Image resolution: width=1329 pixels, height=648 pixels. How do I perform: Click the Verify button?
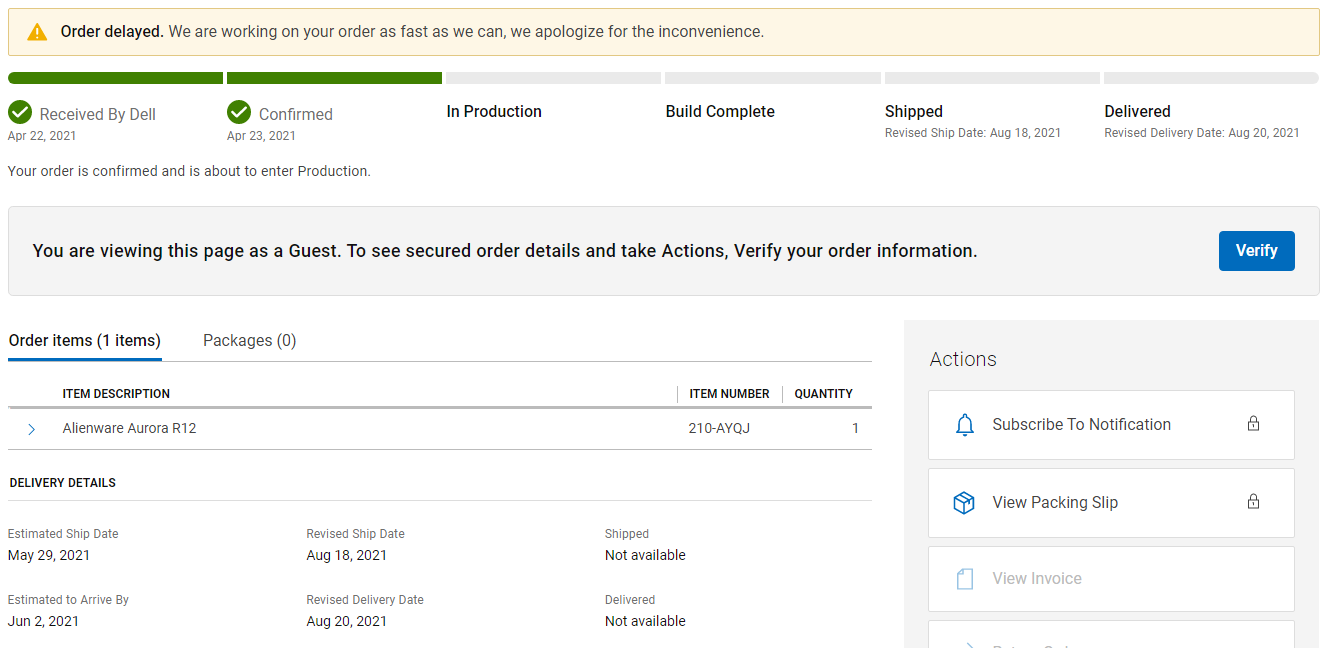1256,251
